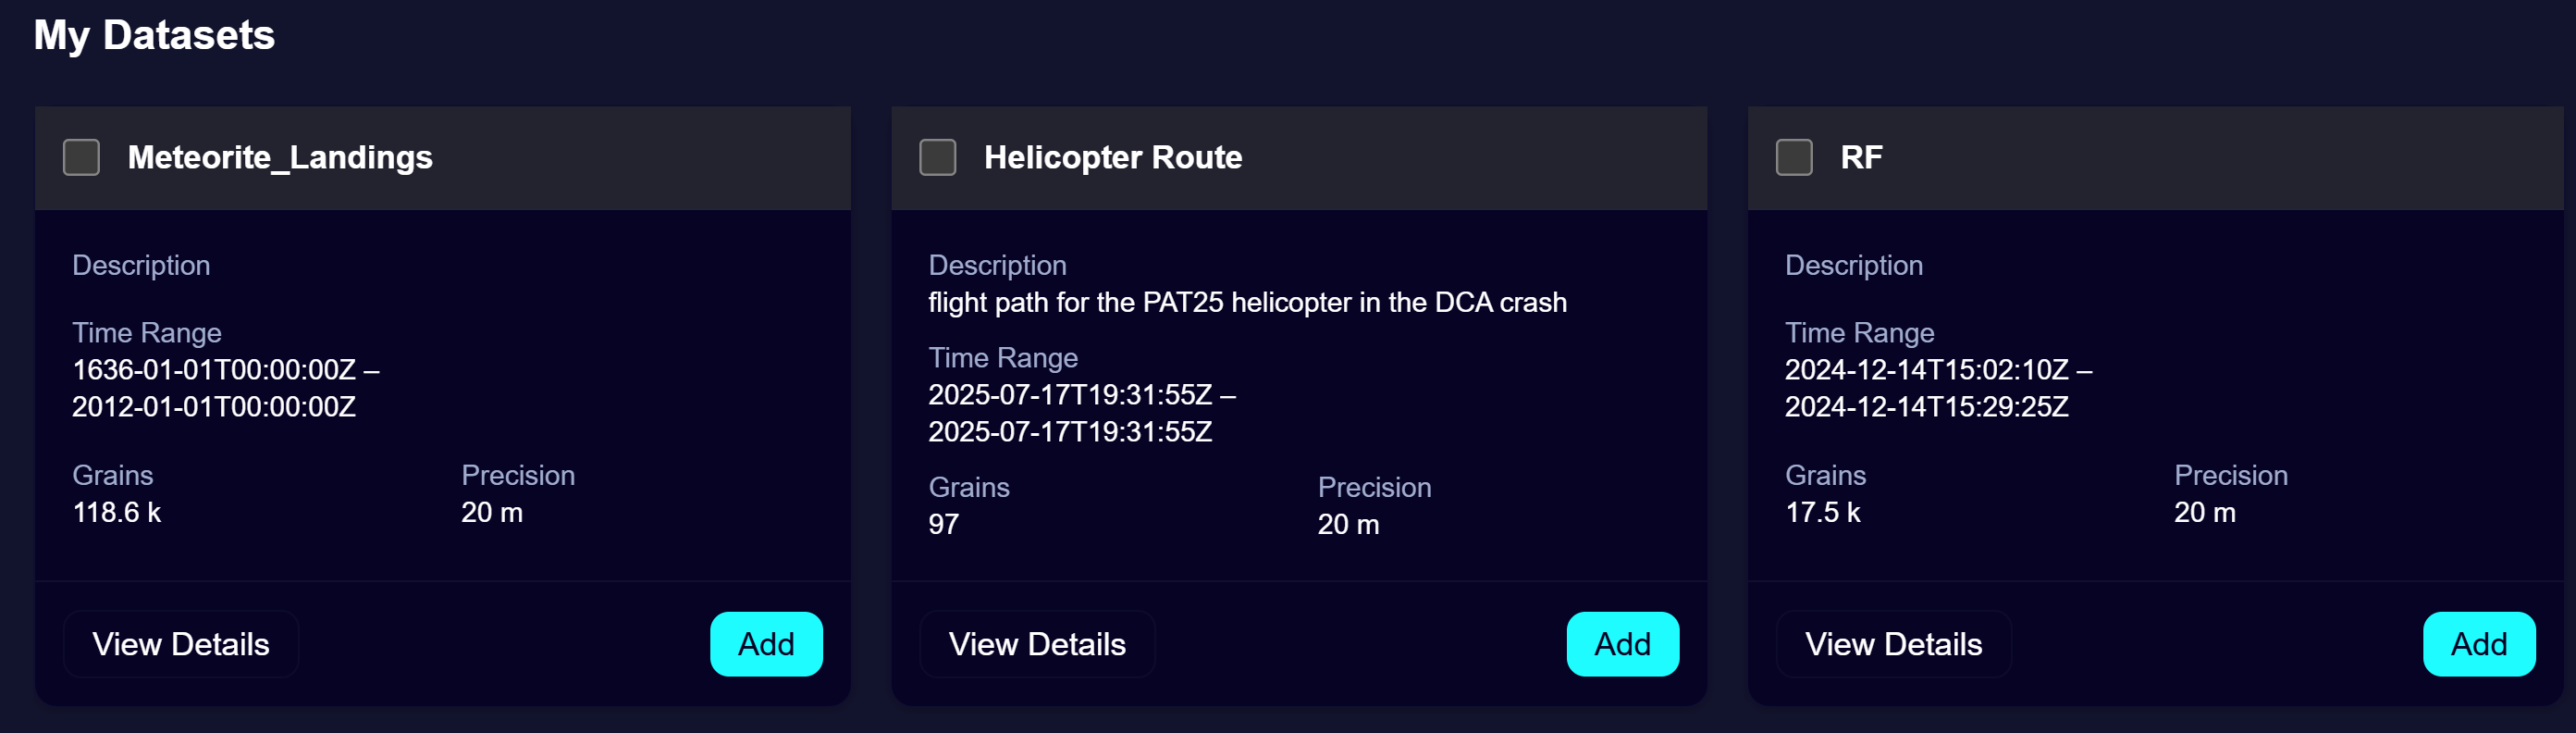Screen dimensions: 2576x733
Task: Click the RF card title
Action: 1861,157
